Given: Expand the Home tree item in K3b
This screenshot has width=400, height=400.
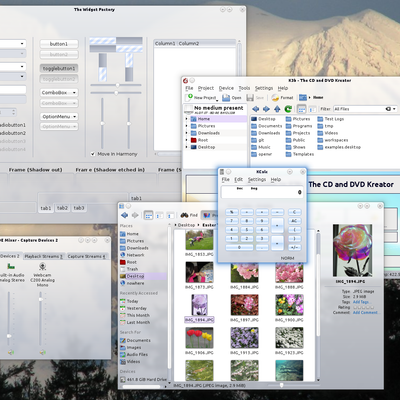Looking at the screenshot, I should [186, 119].
